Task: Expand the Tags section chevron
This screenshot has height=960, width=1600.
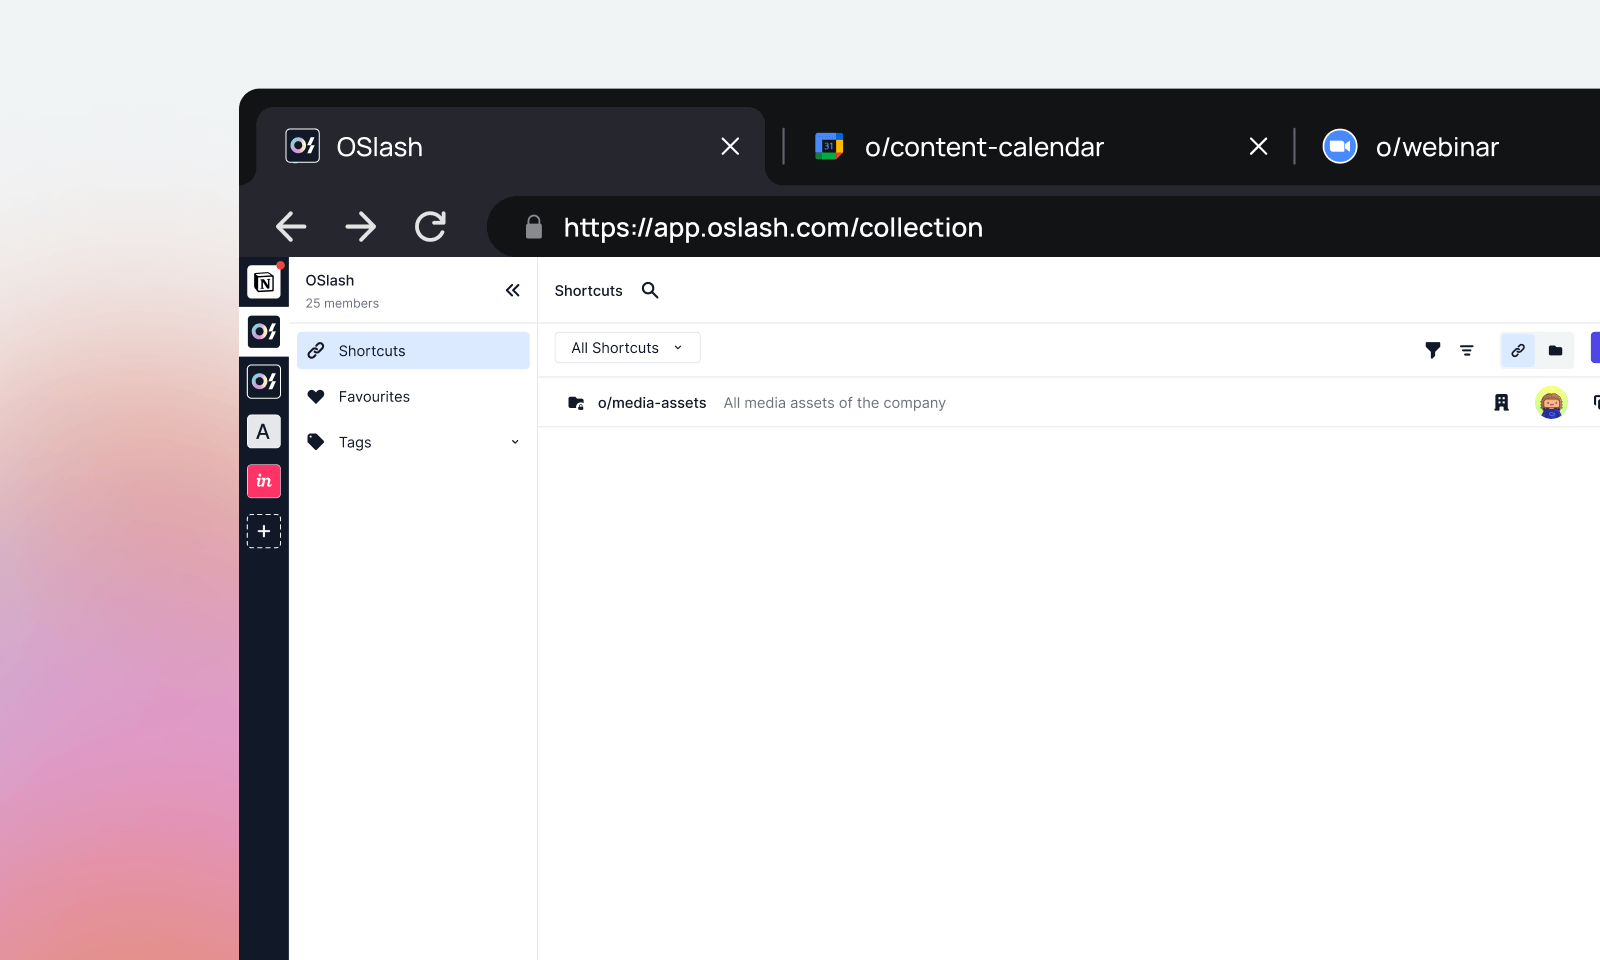Action: [x=515, y=442]
